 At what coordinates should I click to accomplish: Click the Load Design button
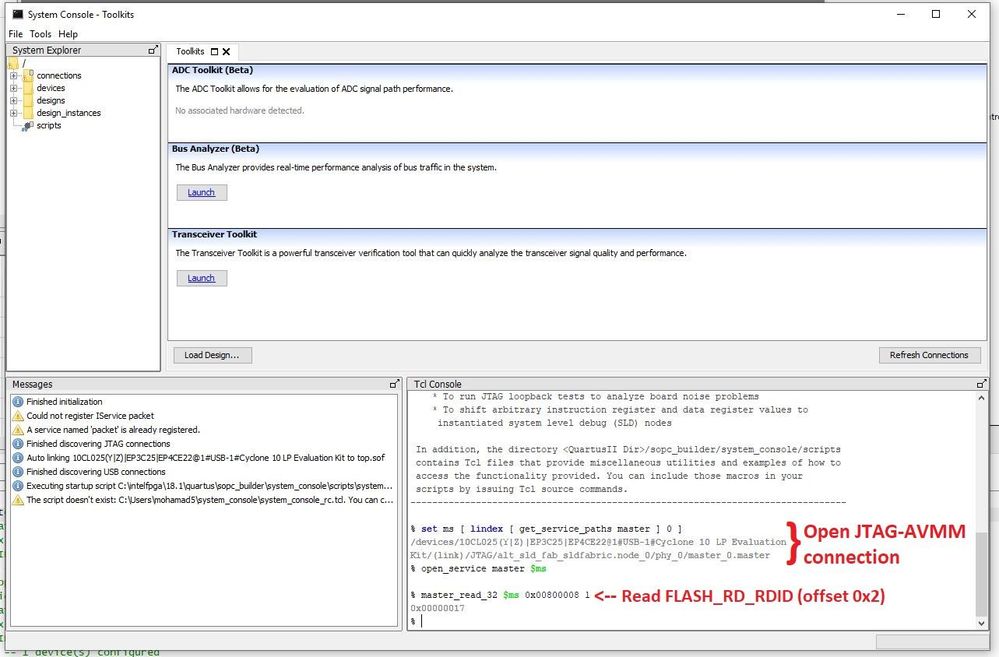tap(212, 355)
